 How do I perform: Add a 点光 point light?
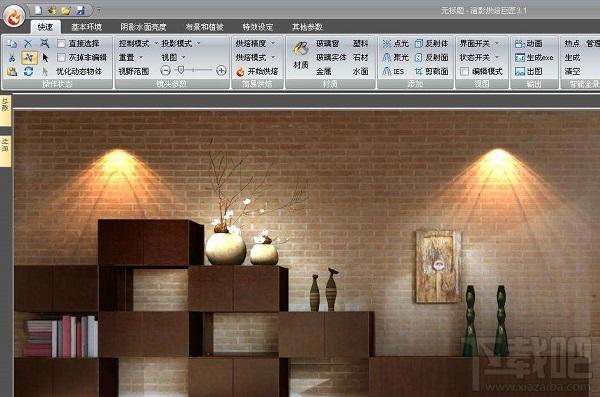(x=395, y=44)
